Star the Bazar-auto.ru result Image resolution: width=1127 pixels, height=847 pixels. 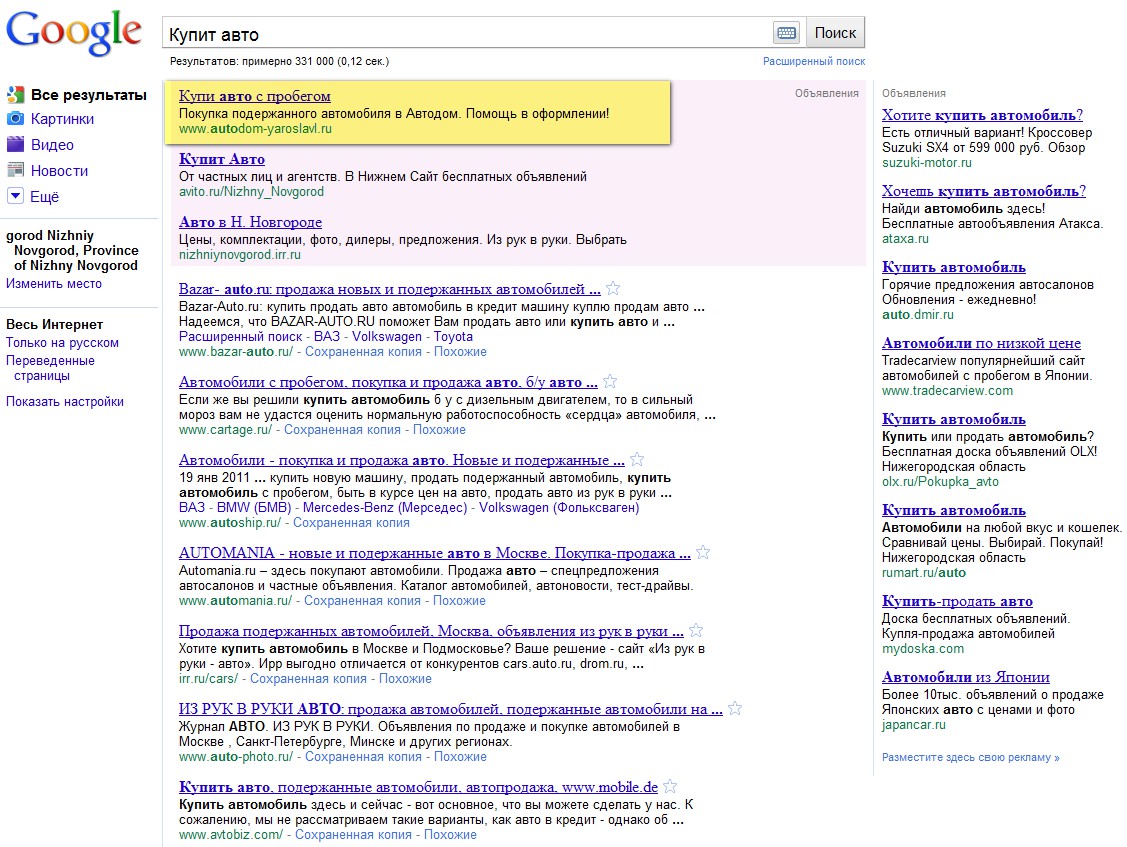coord(612,288)
